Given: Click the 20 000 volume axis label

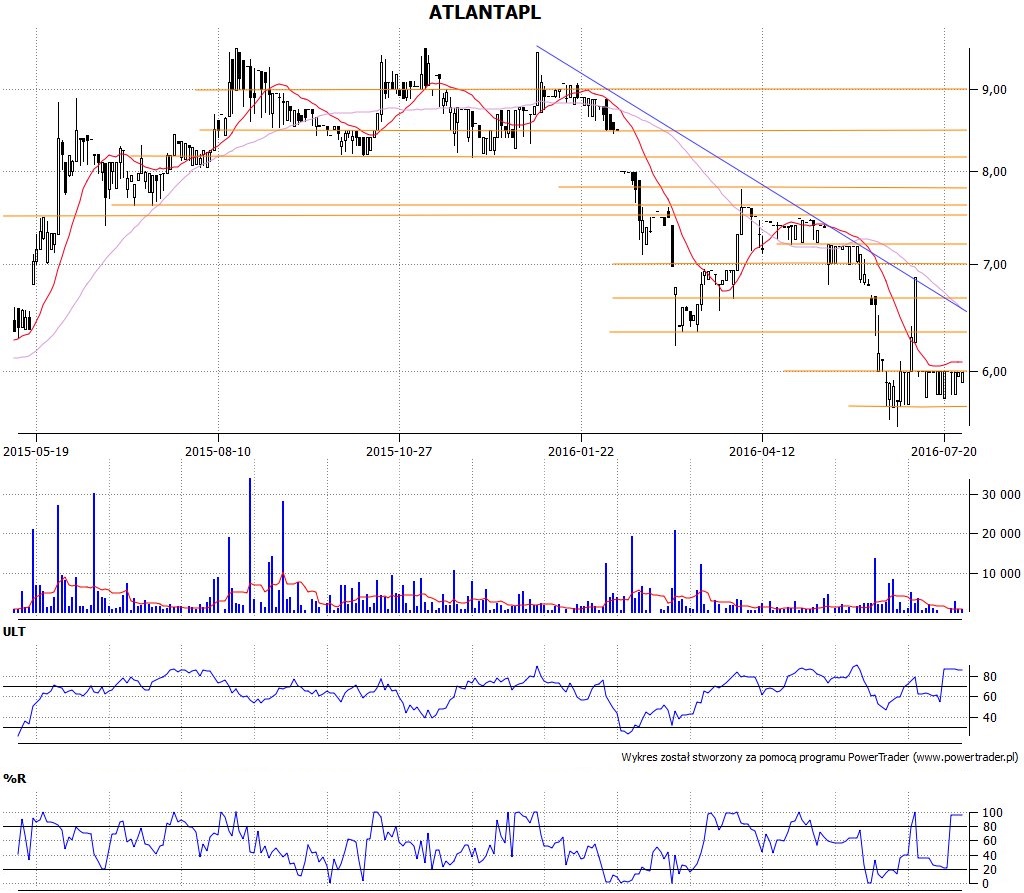Looking at the screenshot, I should (x=1001, y=534).
